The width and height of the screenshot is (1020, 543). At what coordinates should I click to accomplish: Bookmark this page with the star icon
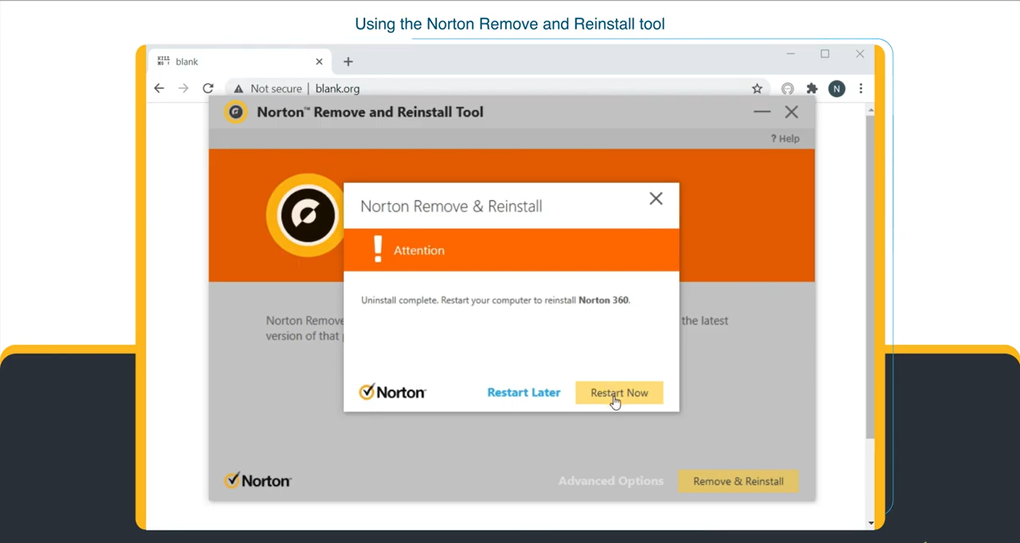(x=757, y=88)
